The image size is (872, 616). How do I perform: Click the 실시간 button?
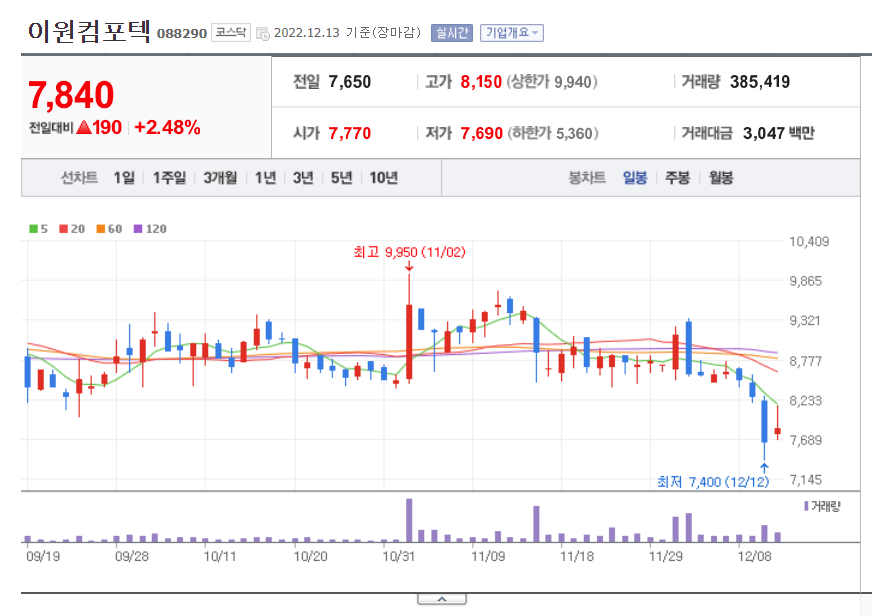[x=452, y=33]
